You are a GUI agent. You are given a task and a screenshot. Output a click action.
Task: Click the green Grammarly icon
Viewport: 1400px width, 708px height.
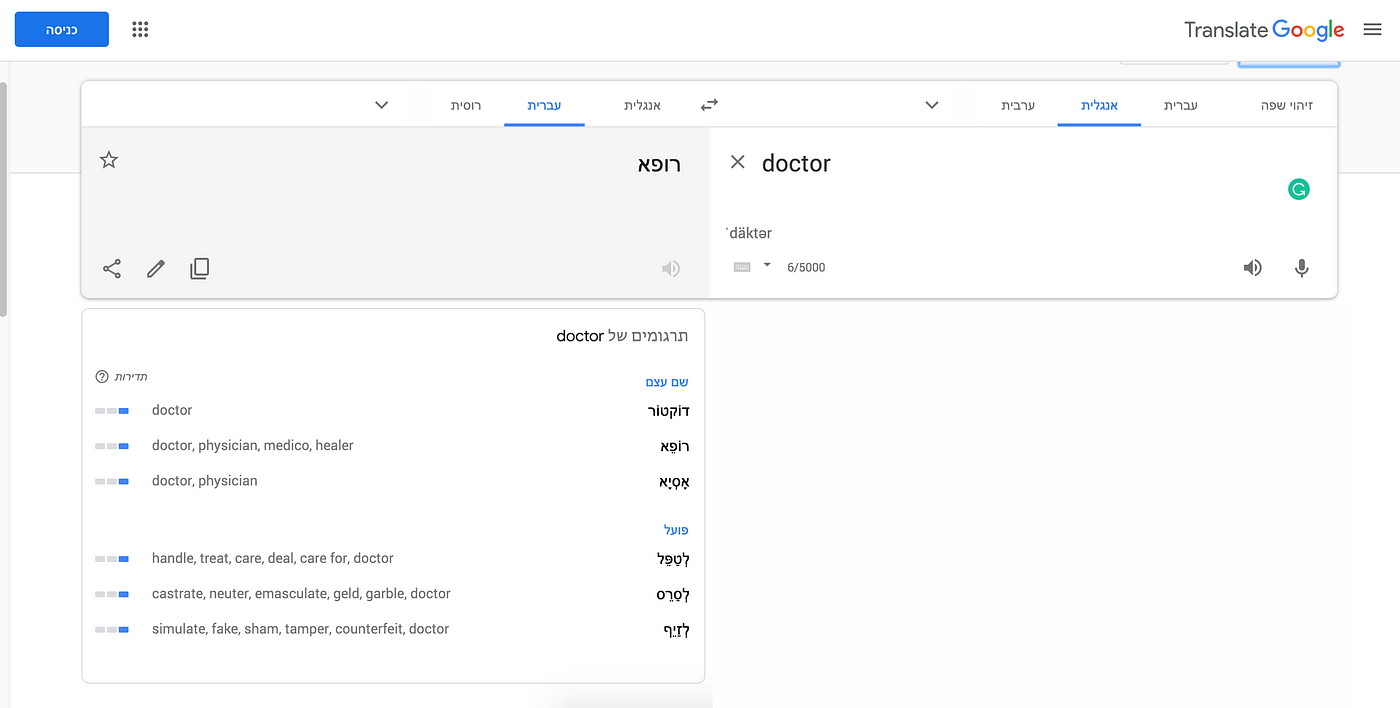click(x=1298, y=189)
